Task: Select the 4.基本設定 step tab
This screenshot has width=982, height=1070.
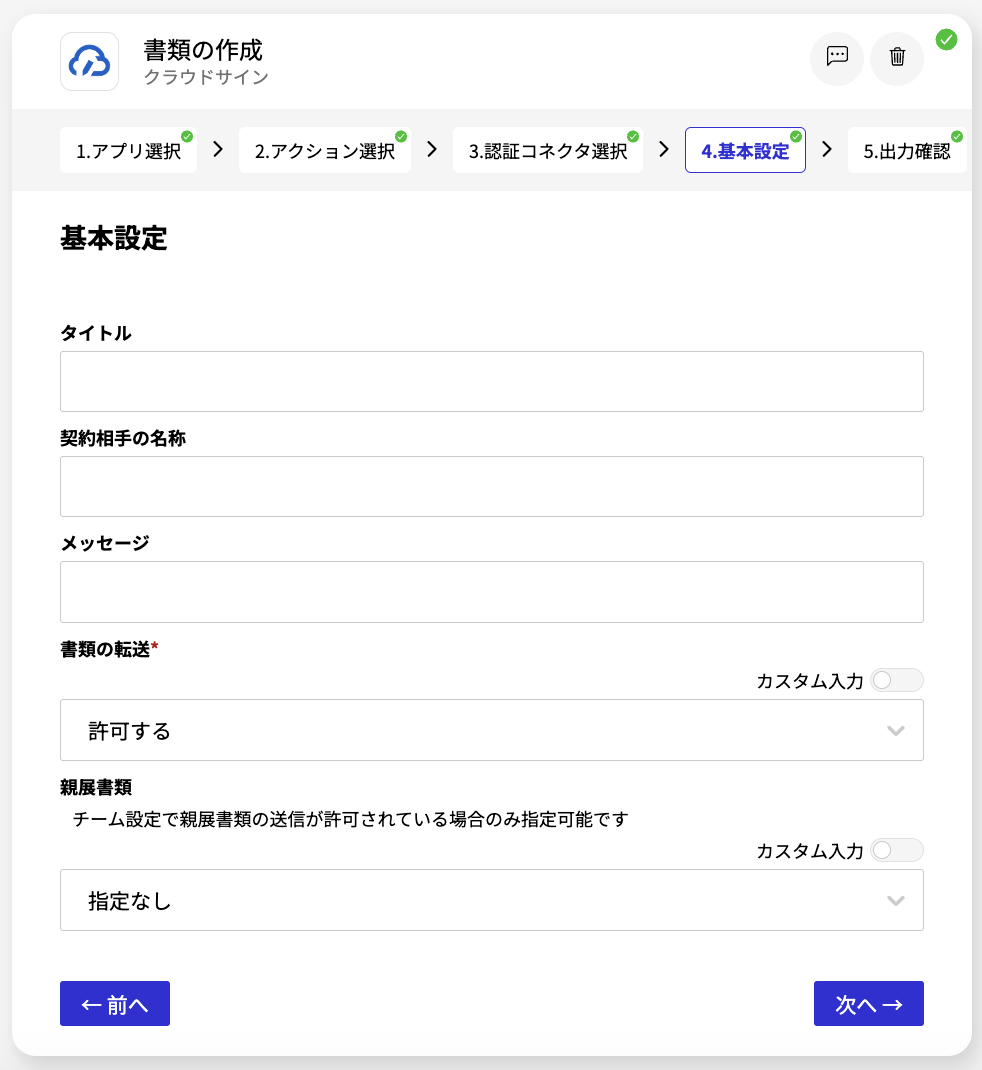Action: 745,150
